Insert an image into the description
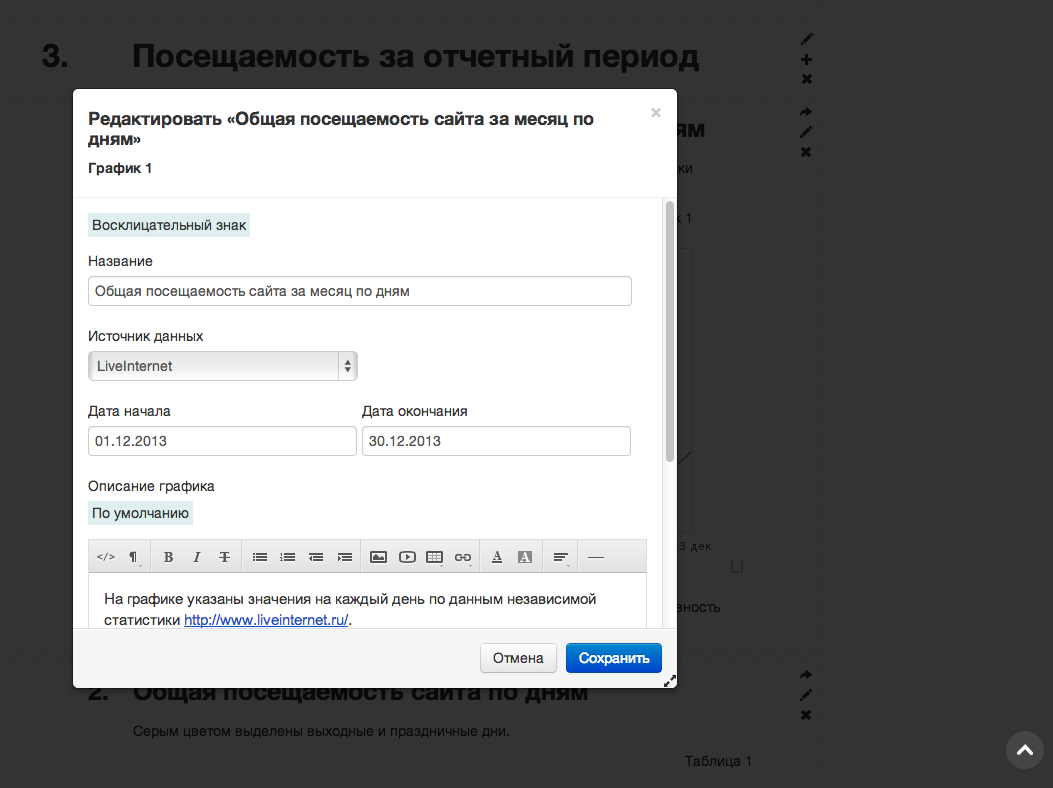Screen dimensions: 1053x788 click(378, 557)
